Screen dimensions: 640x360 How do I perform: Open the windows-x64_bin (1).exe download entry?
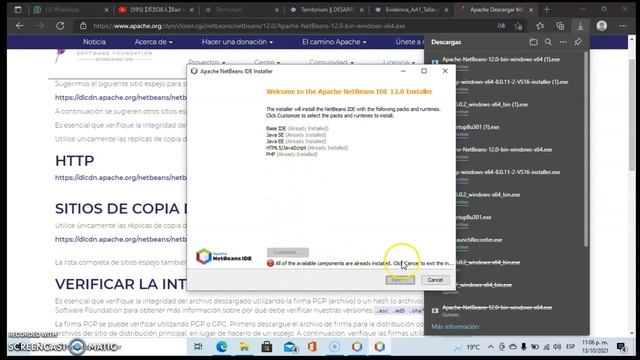point(492,104)
